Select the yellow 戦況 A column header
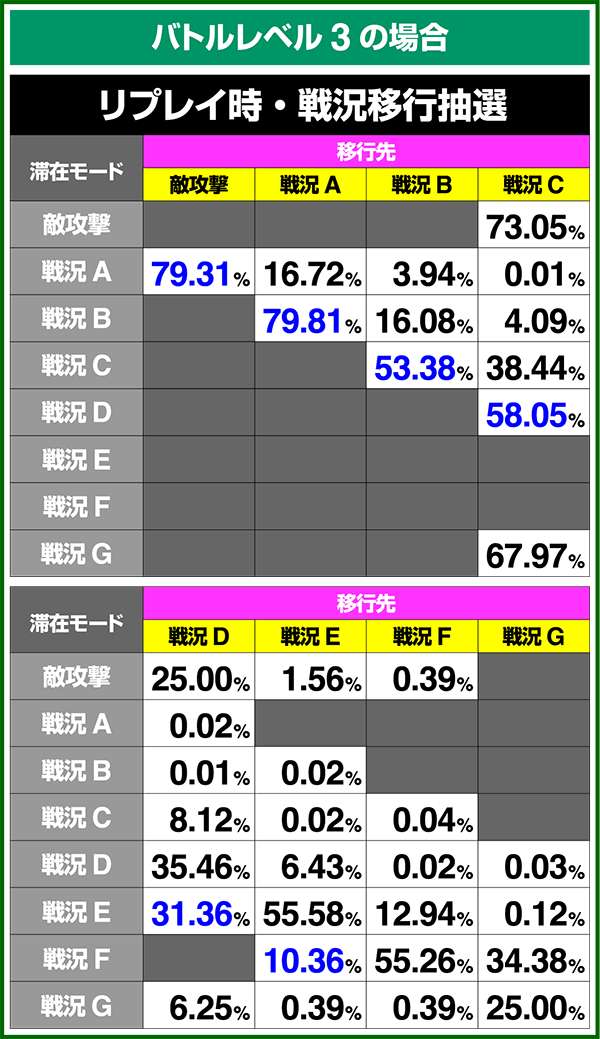Viewport: 600px width, 1039px height. tap(311, 185)
